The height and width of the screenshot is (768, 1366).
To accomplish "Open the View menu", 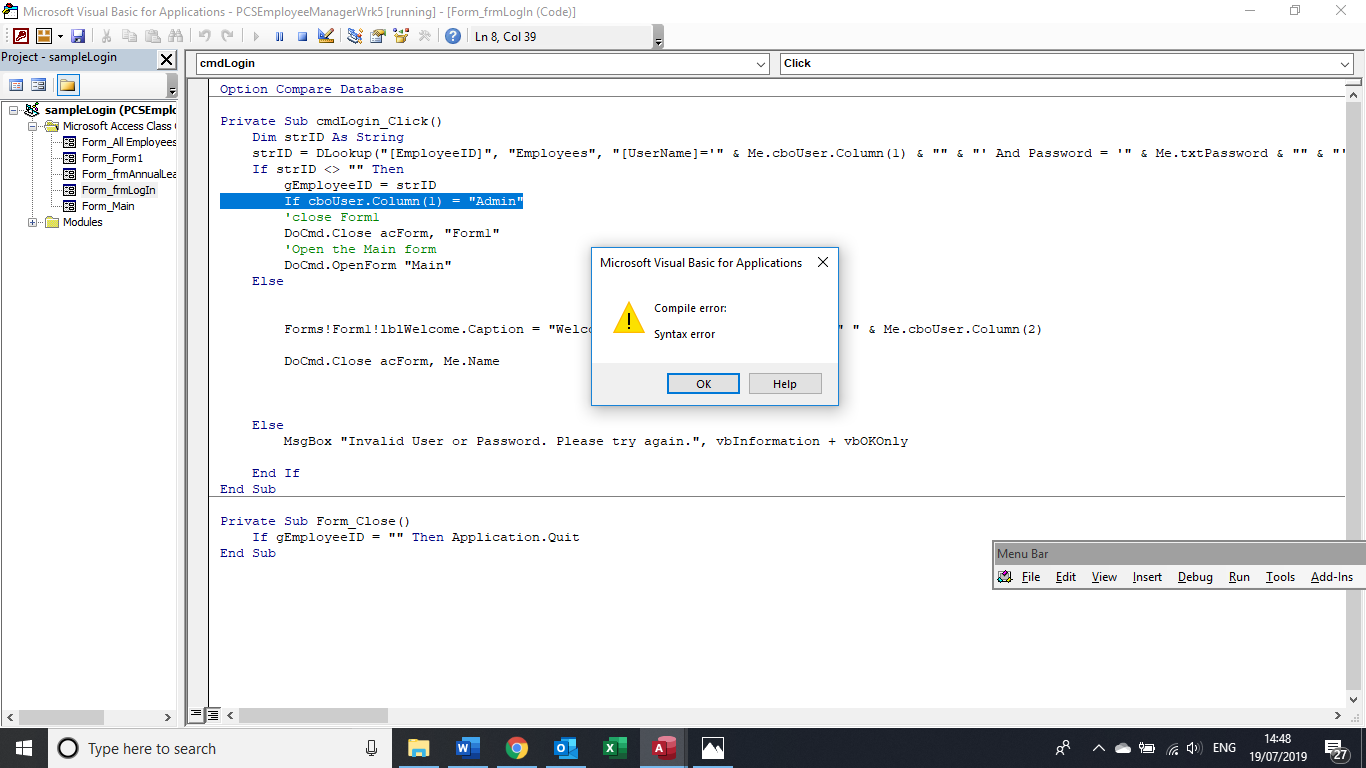I will point(1104,577).
